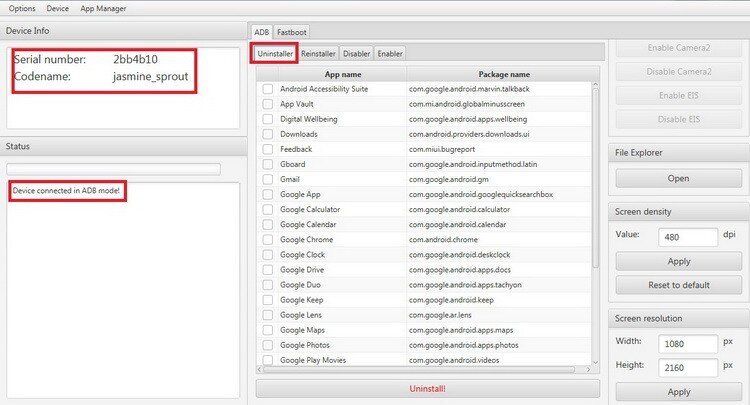Click serial number 2bb4b10
The image size is (750, 405).
(135, 59)
